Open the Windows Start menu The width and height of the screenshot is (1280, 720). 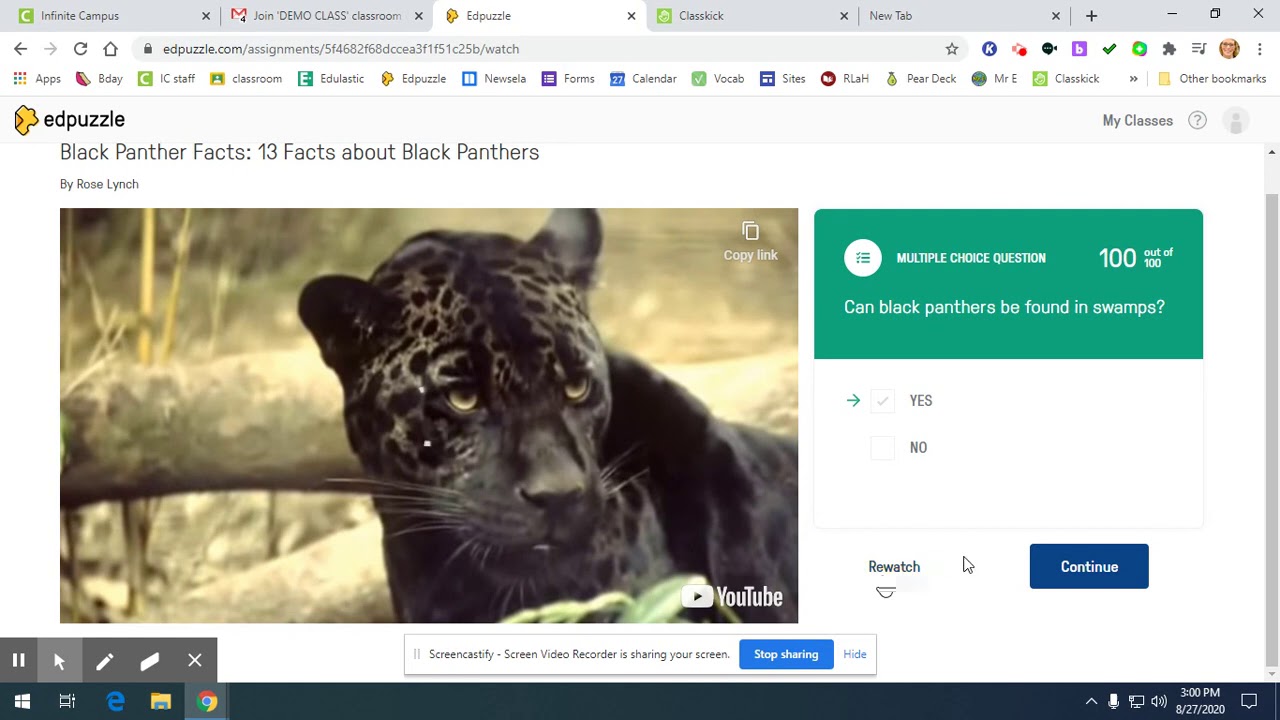[22, 701]
